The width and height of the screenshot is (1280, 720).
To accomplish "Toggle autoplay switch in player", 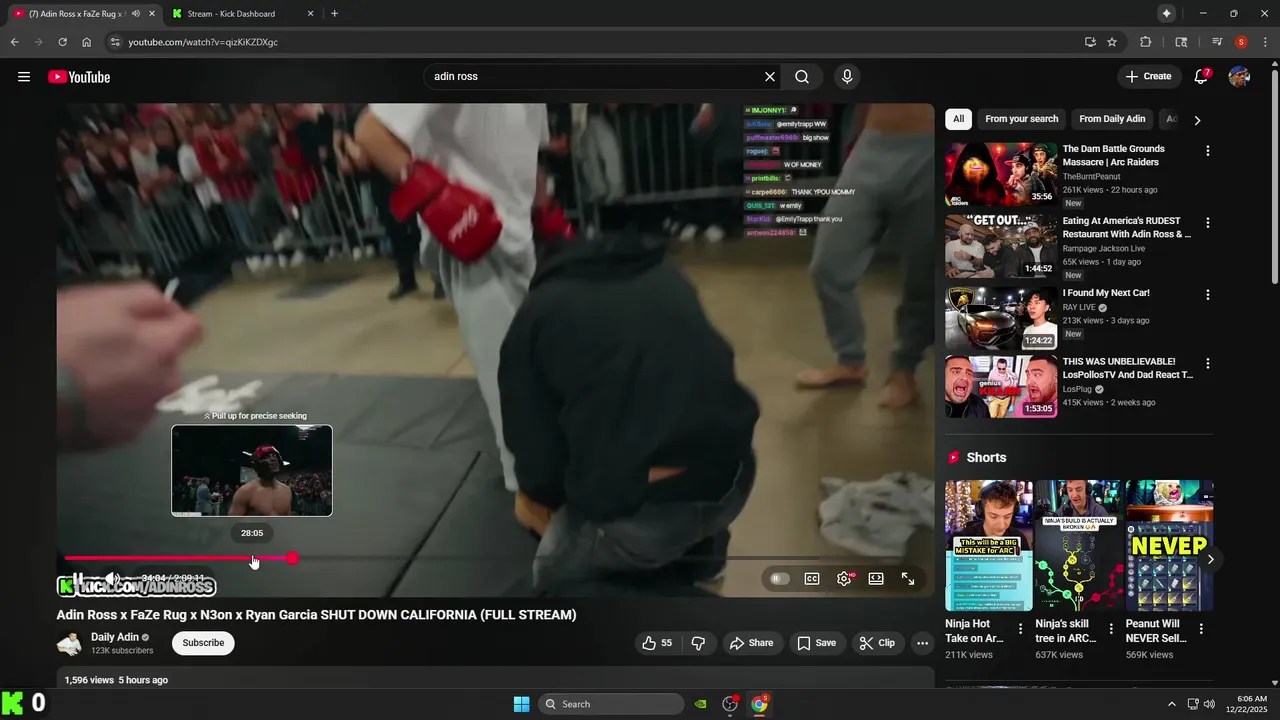I will 780,579.
